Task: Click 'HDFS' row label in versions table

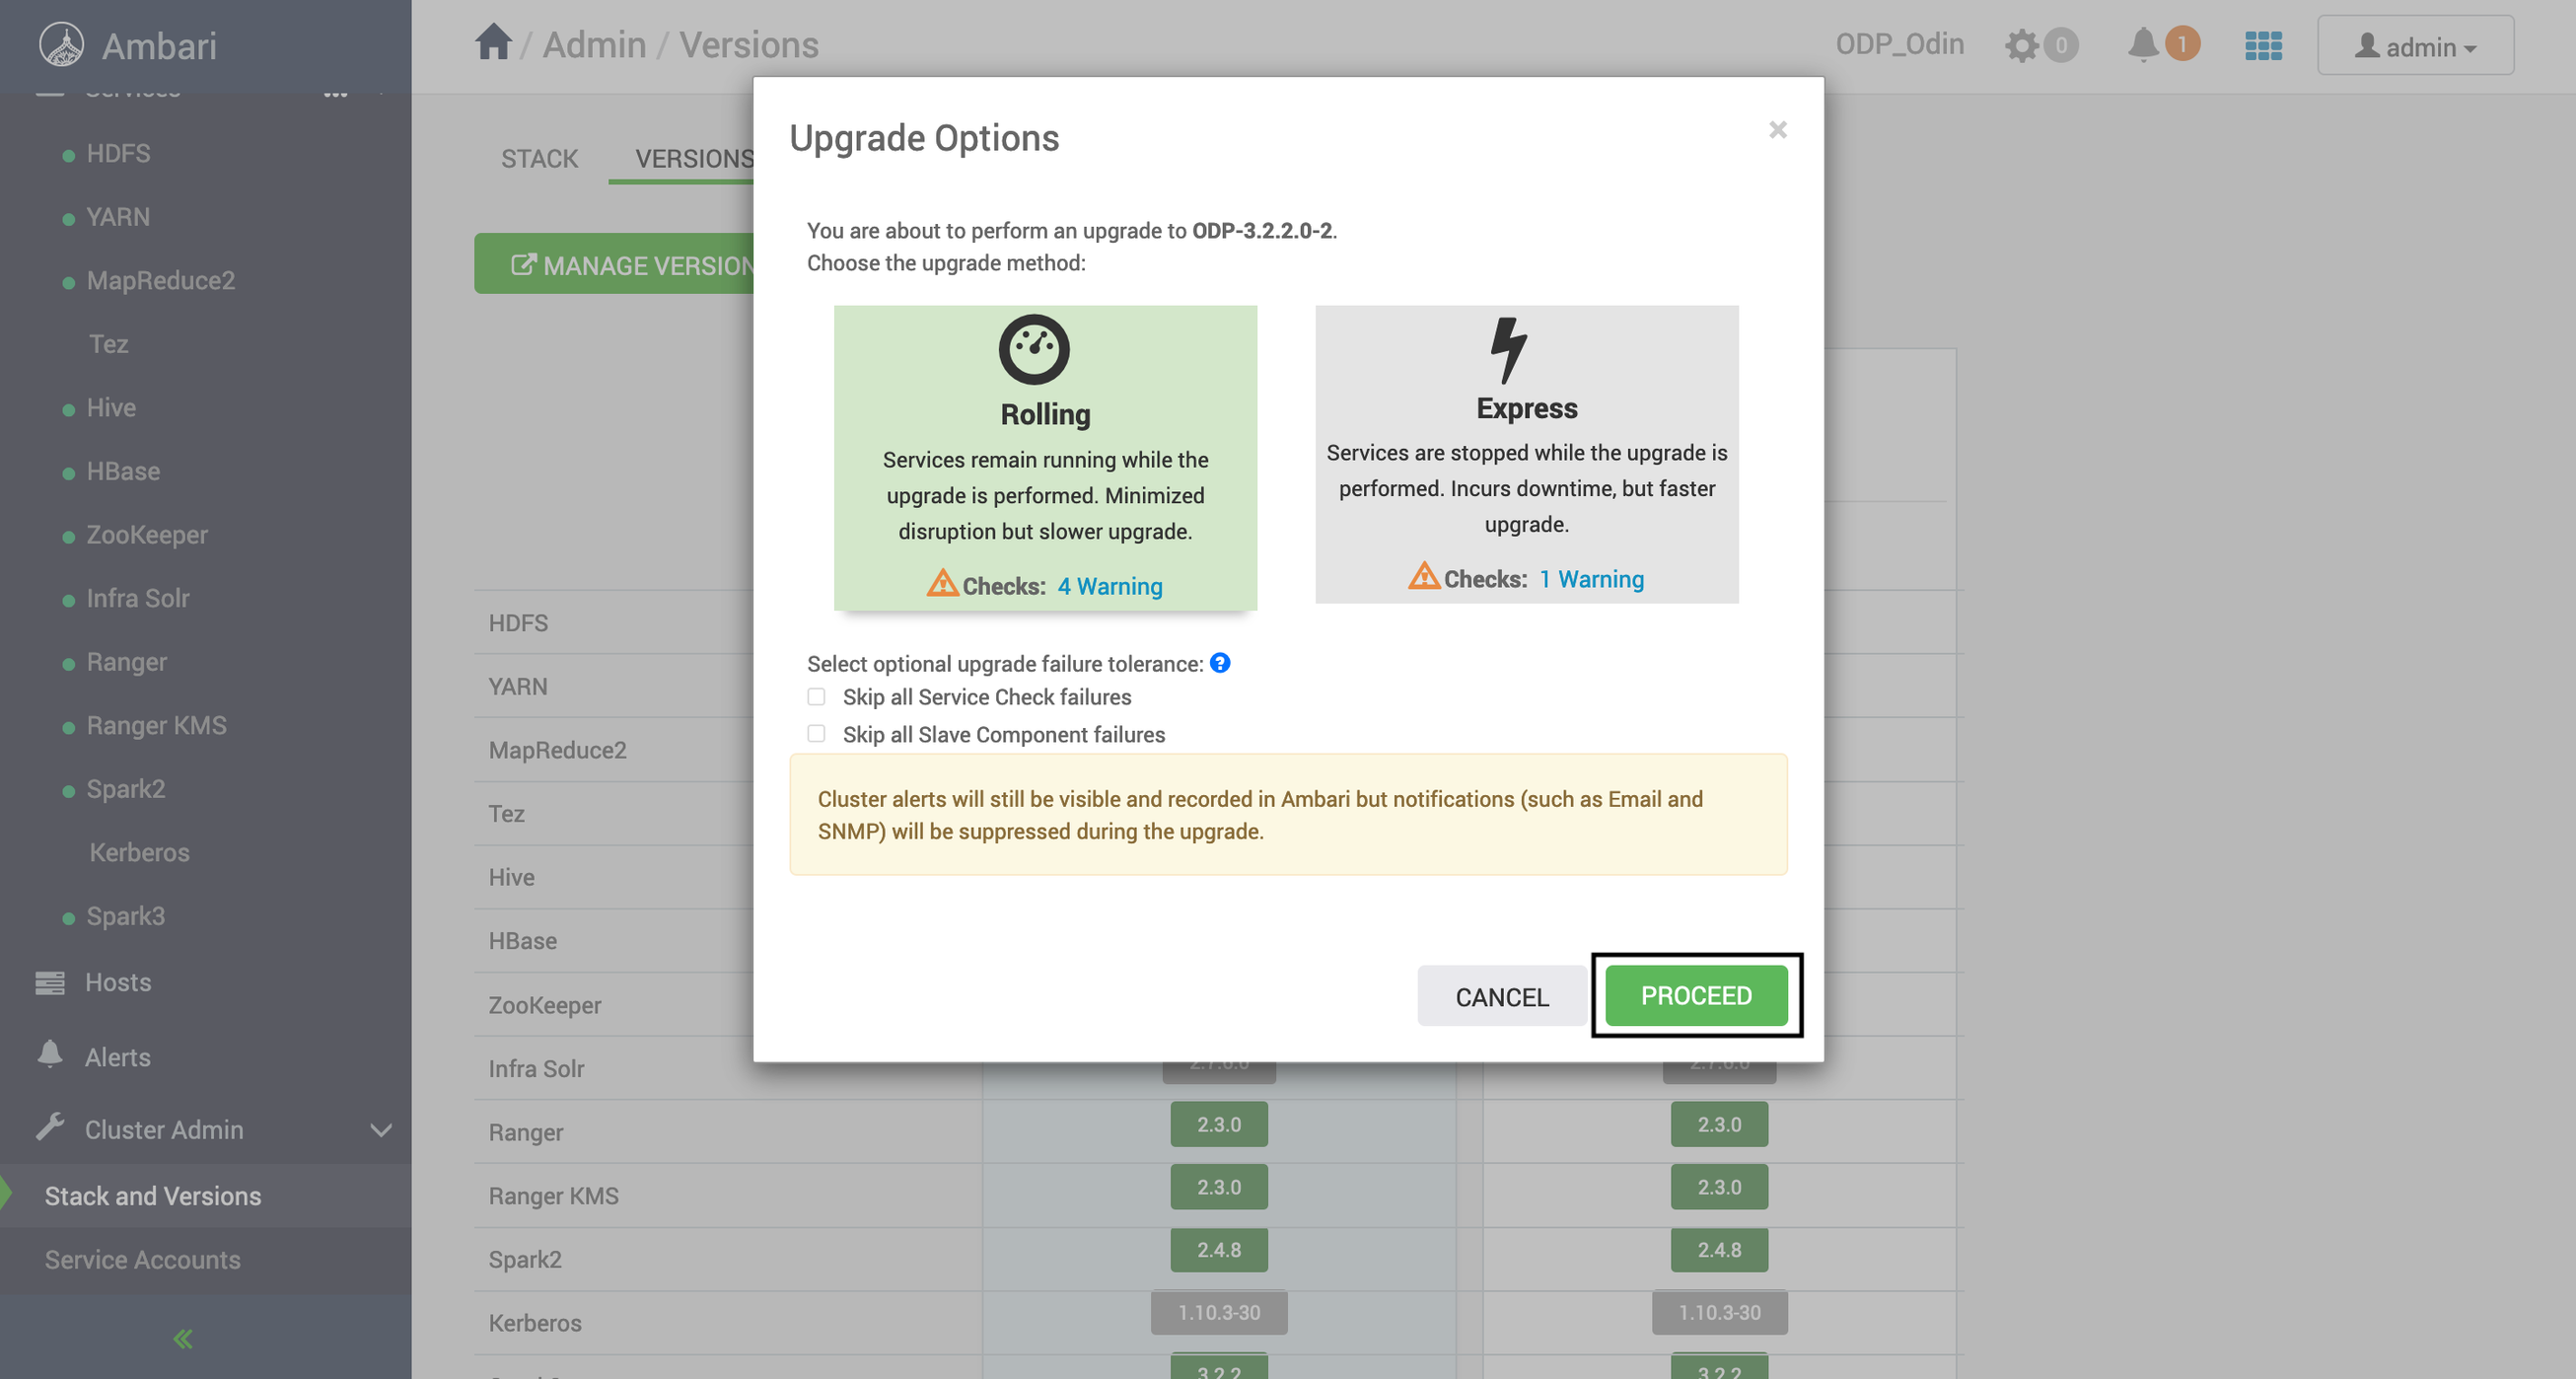Action: click(519, 622)
